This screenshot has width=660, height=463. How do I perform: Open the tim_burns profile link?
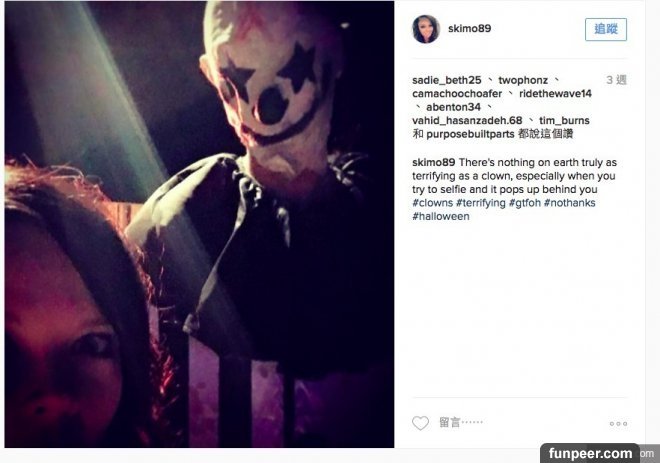pyautogui.click(x=564, y=120)
